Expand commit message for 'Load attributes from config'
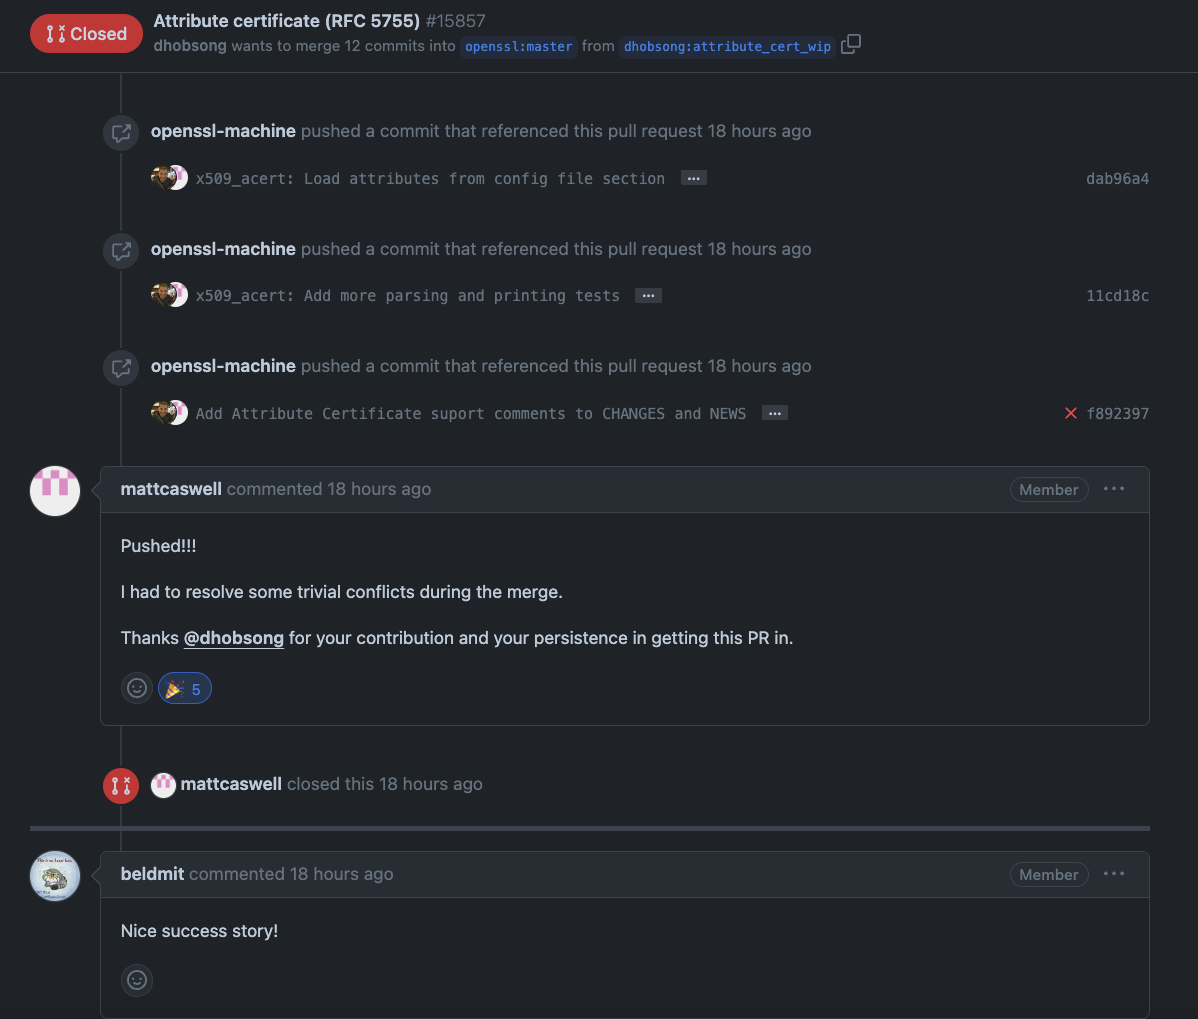This screenshot has height=1019, width=1198. 694,178
